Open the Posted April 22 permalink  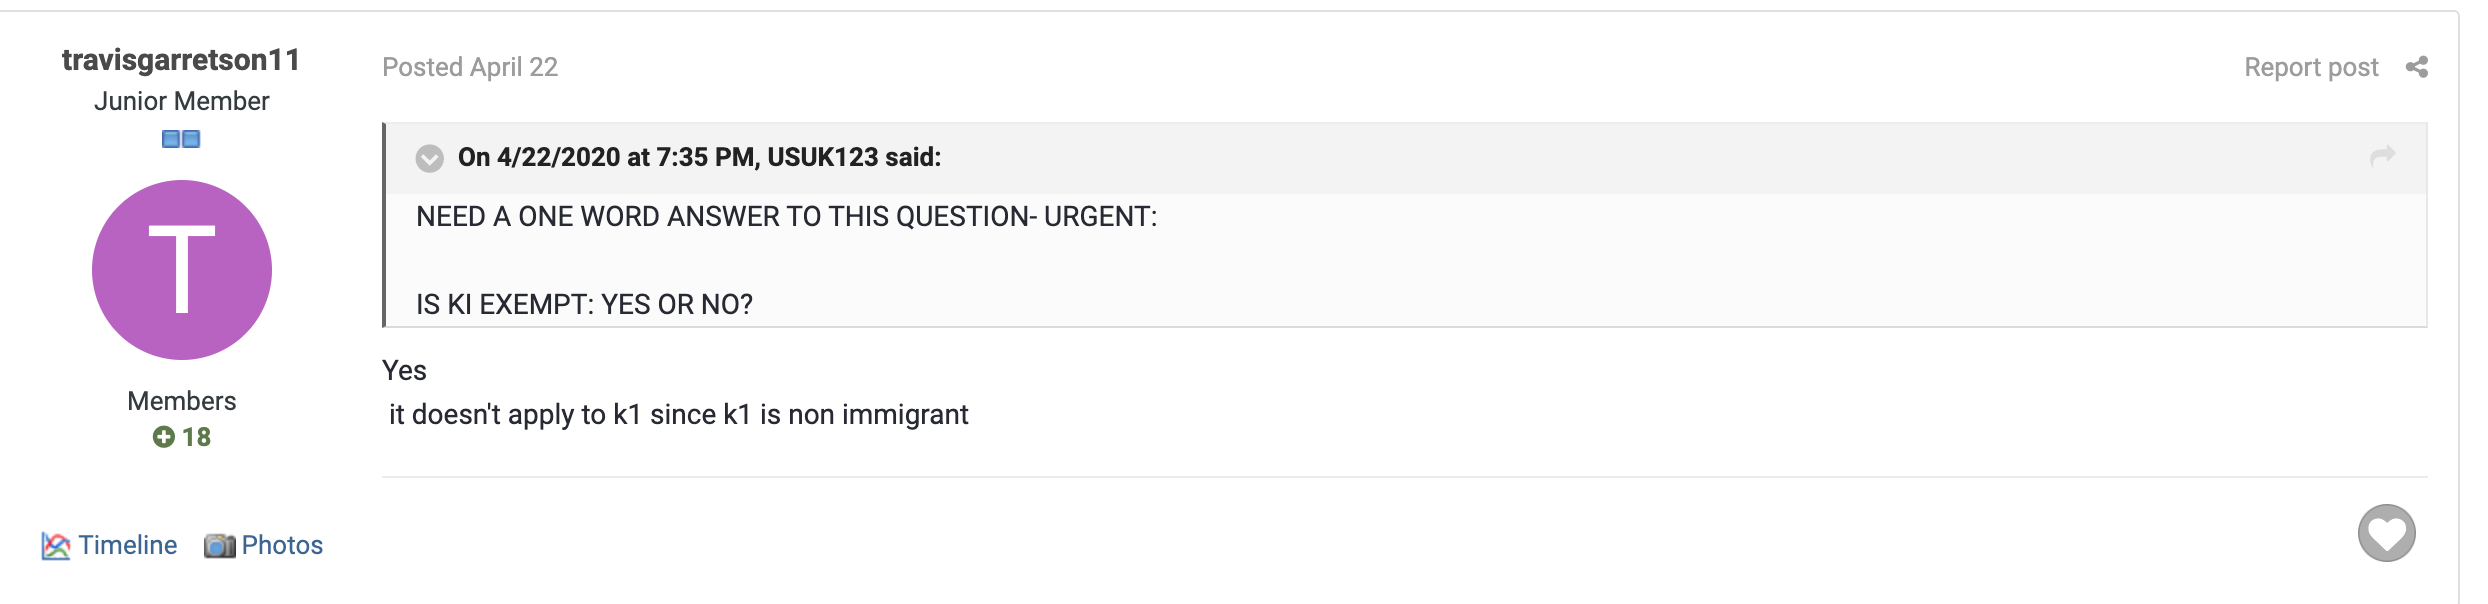pos(470,67)
